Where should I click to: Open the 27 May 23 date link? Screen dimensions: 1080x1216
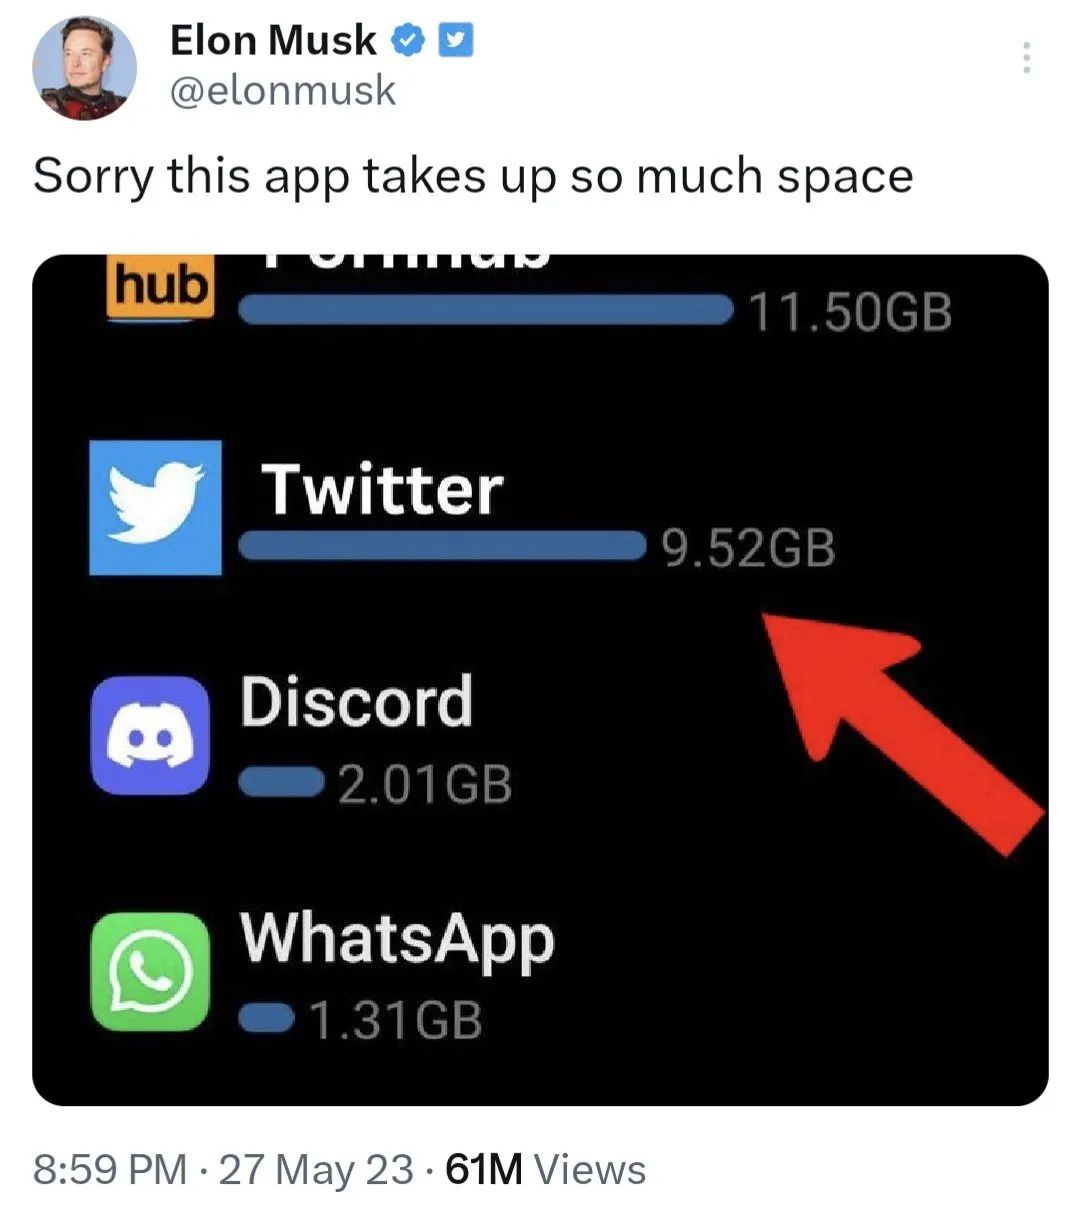click(x=316, y=1169)
